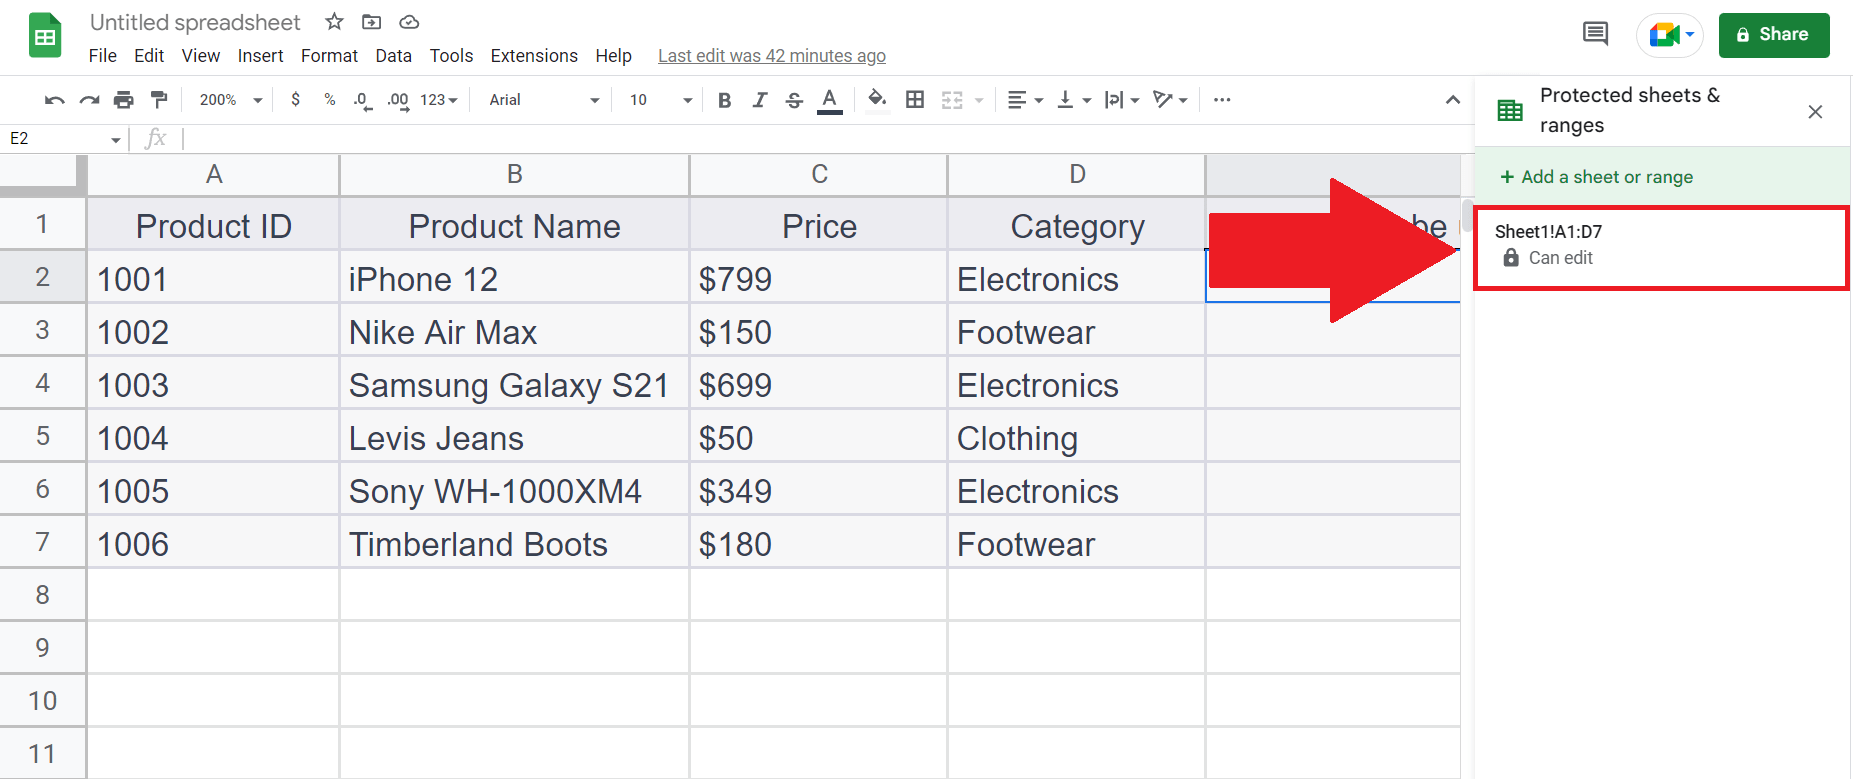Click the Merge cells icon
Image resolution: width=1853 pixels, height=779 pixels.
pyautogui.click(x=952, y=100)
